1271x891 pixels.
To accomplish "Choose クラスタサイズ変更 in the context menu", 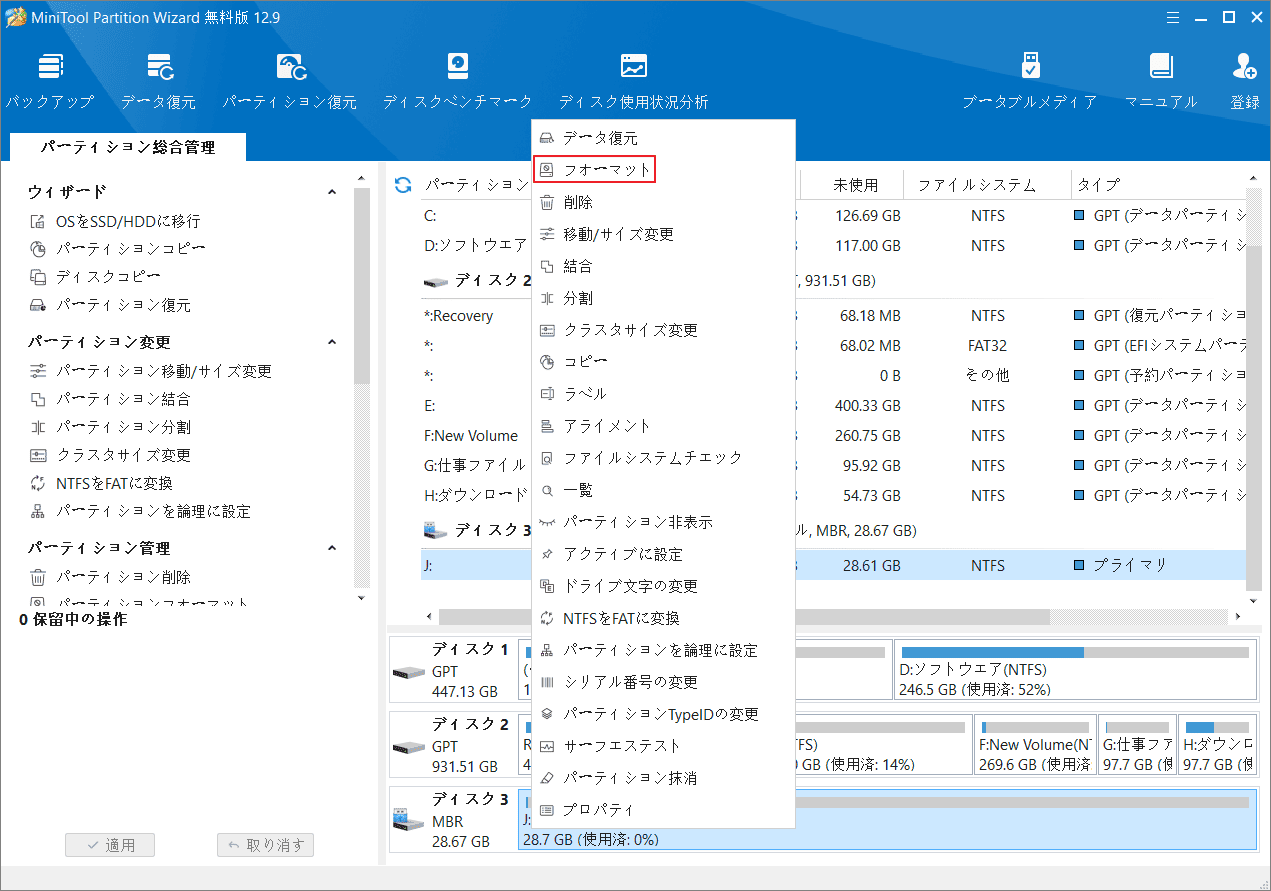I will click(x=663, y=330).
